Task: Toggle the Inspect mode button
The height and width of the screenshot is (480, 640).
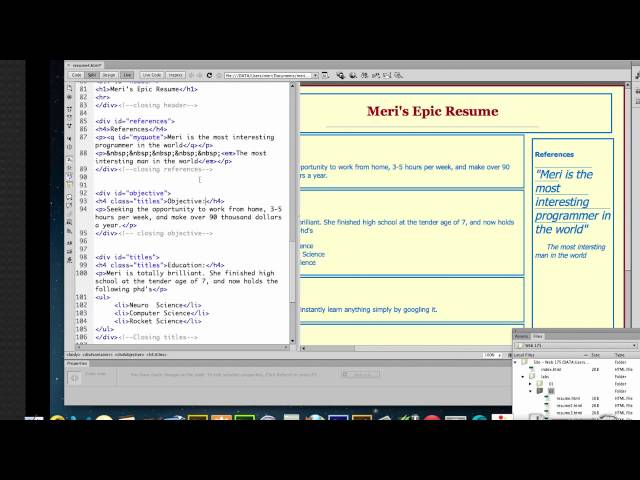Action: (175, 76)
